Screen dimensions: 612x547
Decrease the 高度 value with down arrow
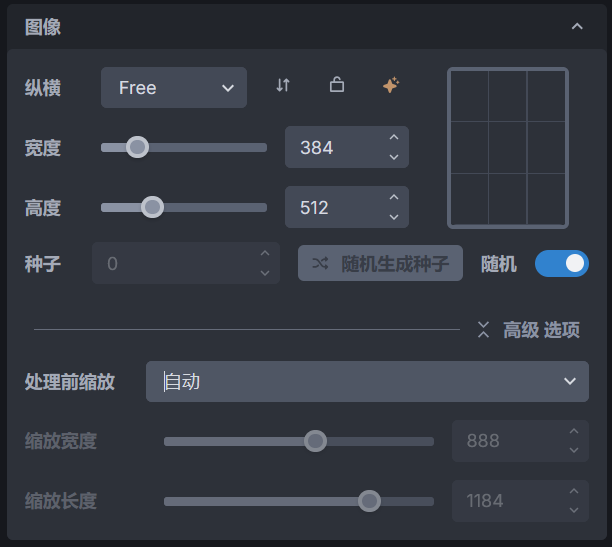(x=394, y=217)
